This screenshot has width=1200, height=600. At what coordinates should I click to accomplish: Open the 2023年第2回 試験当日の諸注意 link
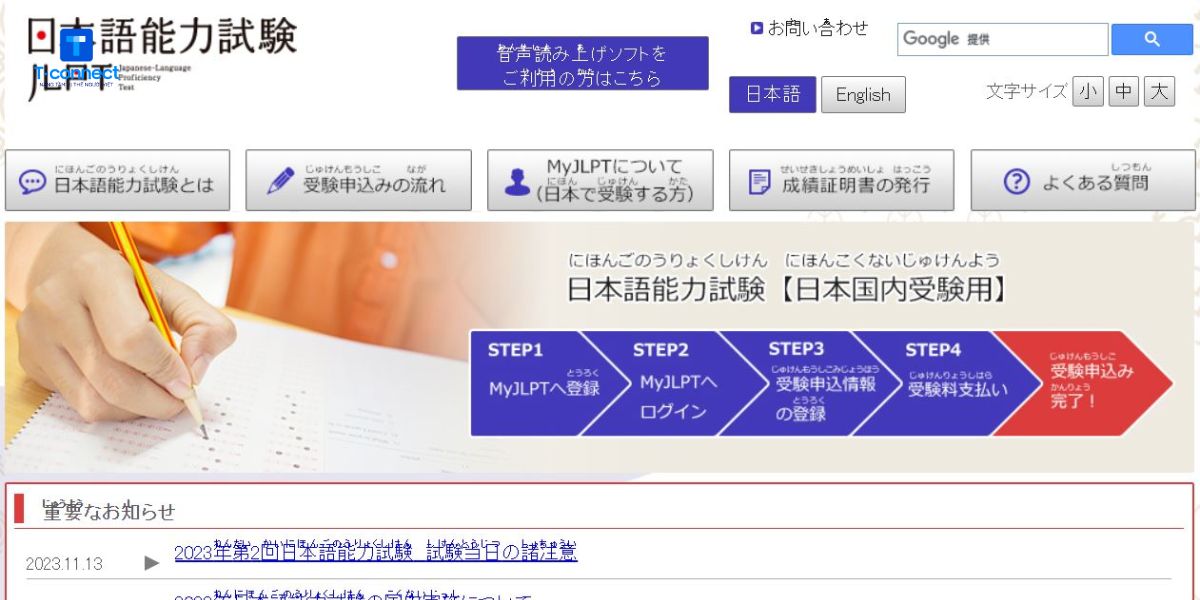click(x=376, y=552)
